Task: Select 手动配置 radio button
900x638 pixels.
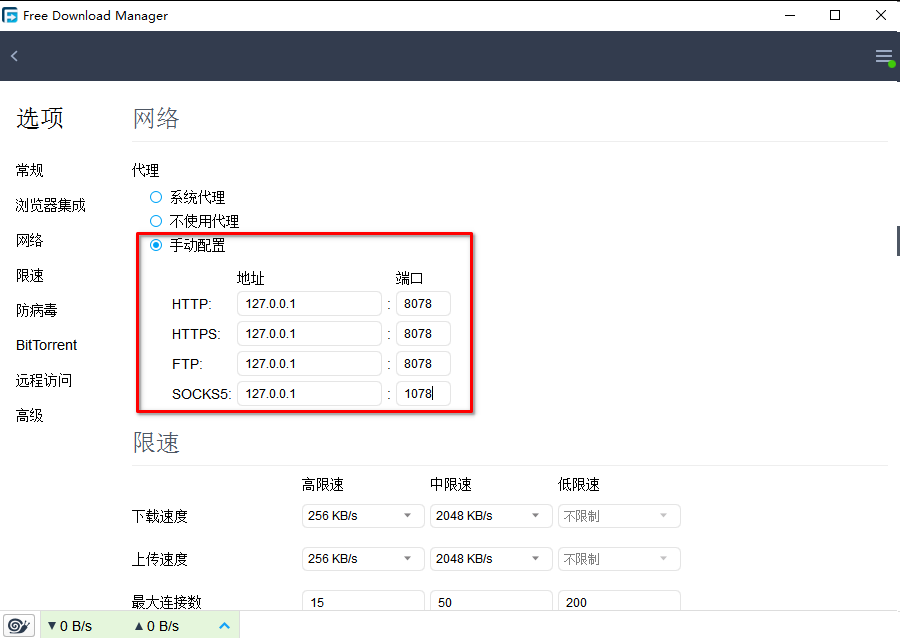Action: click(156, 245)
